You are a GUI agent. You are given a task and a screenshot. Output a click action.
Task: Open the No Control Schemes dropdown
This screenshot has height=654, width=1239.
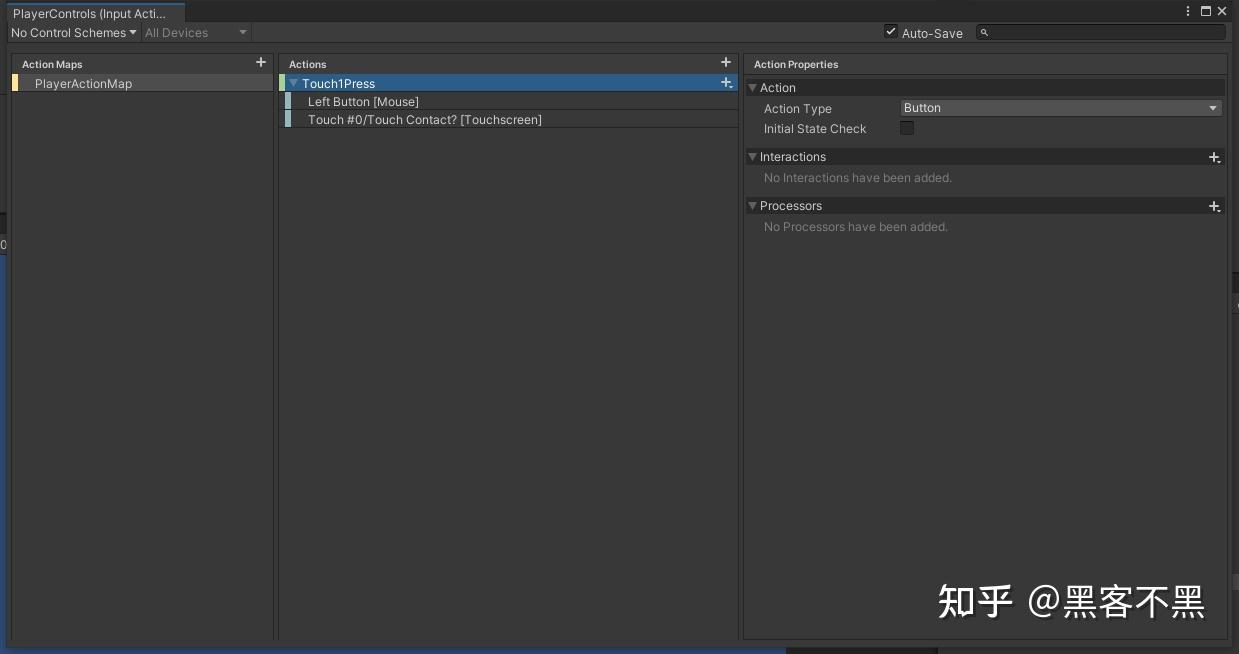pos(74,33)
